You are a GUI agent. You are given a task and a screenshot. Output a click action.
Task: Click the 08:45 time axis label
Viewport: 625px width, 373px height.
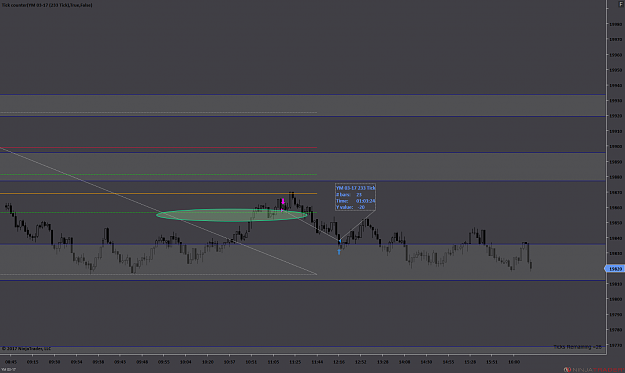tap(11, 362)
